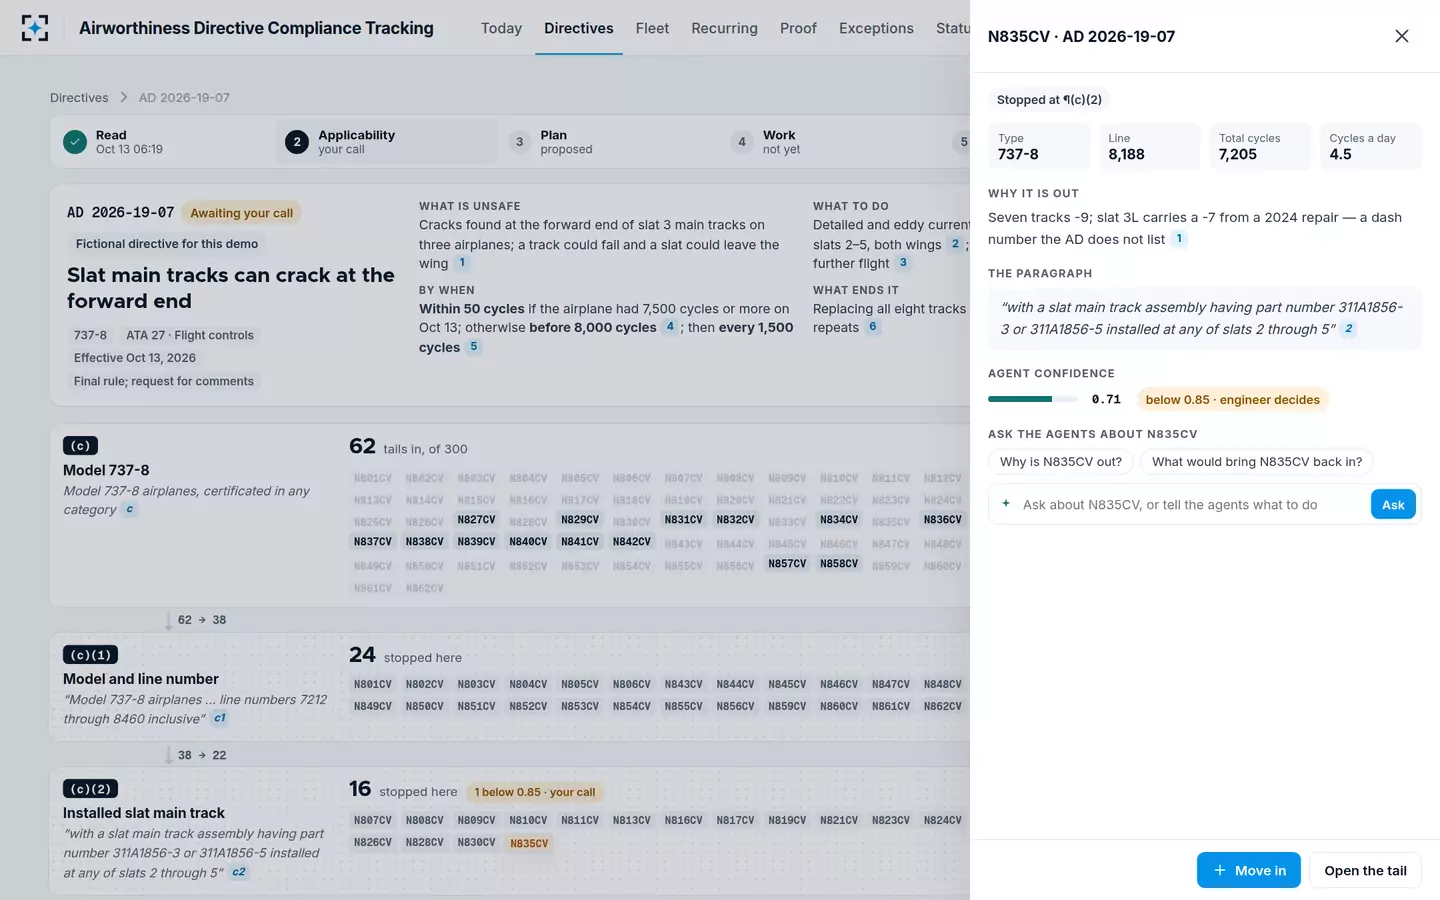
Task: Click 'below 0.85 · engineer decides' badge
Action: (x=1232, y=399)
